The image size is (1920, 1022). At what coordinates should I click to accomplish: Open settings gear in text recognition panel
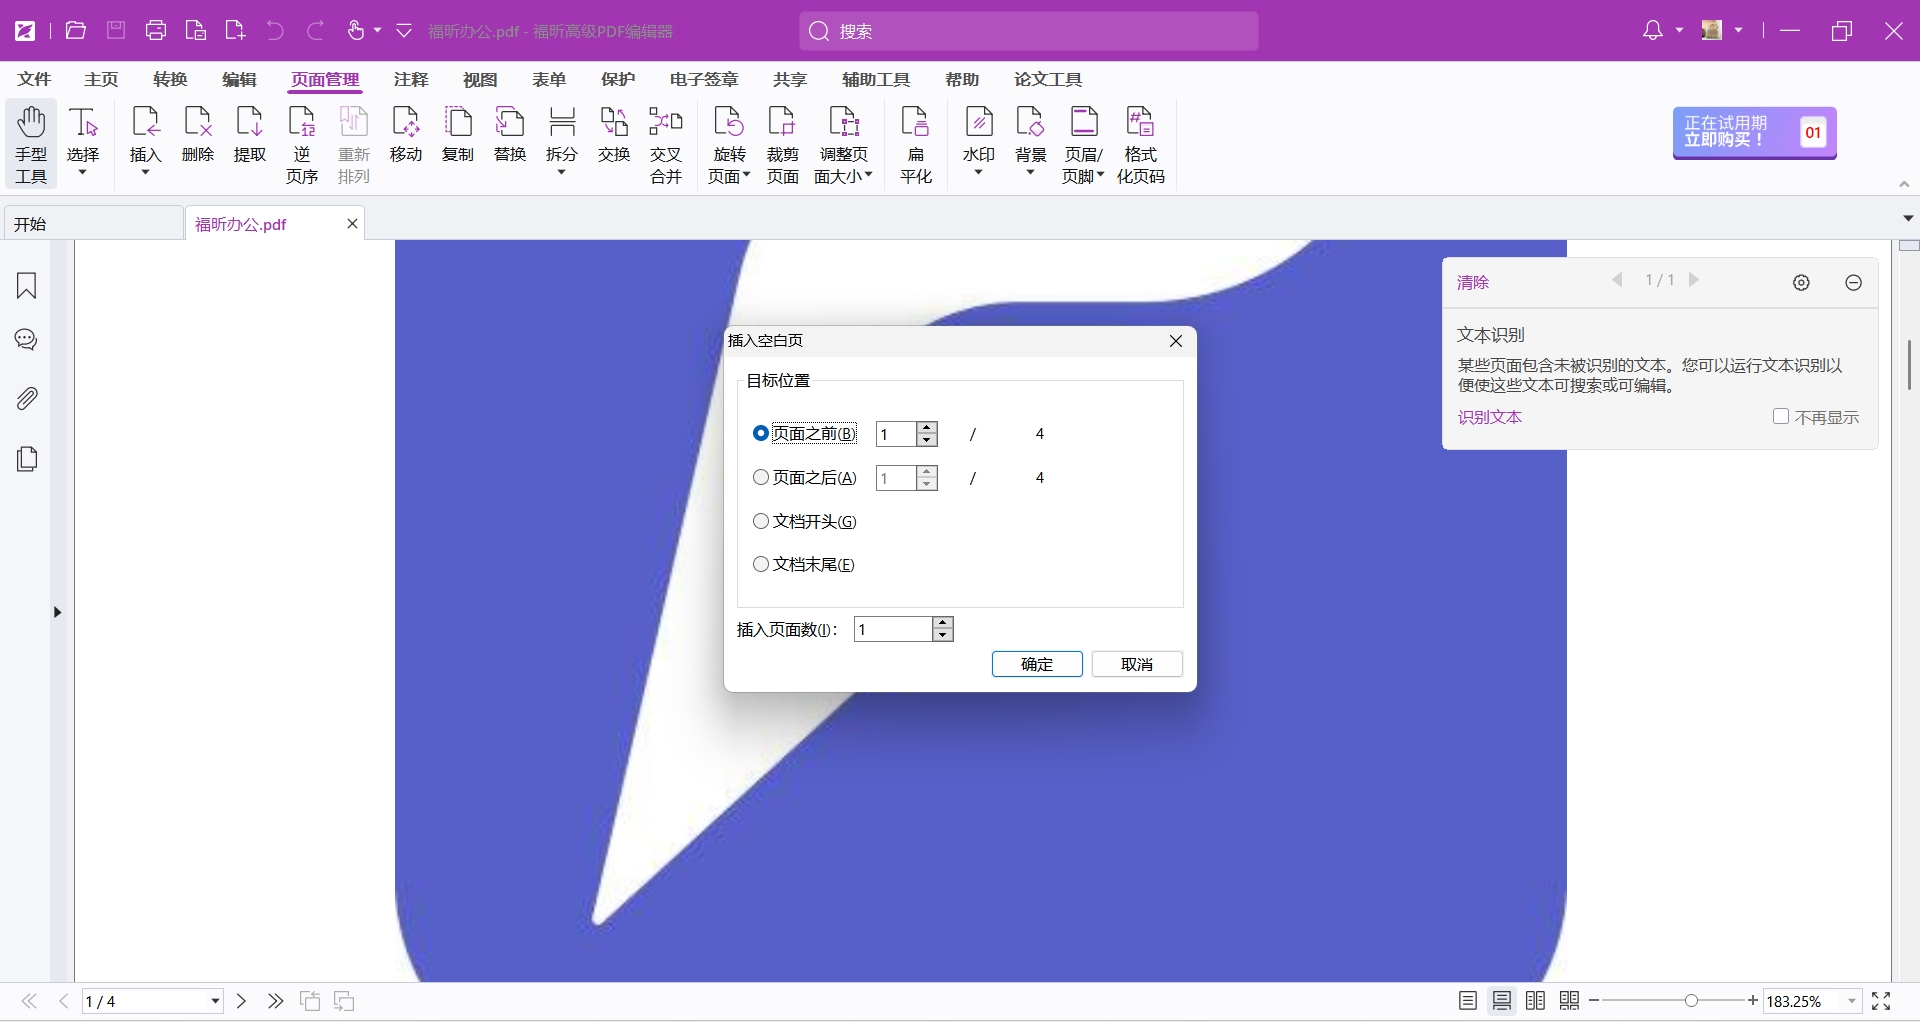1801,283
